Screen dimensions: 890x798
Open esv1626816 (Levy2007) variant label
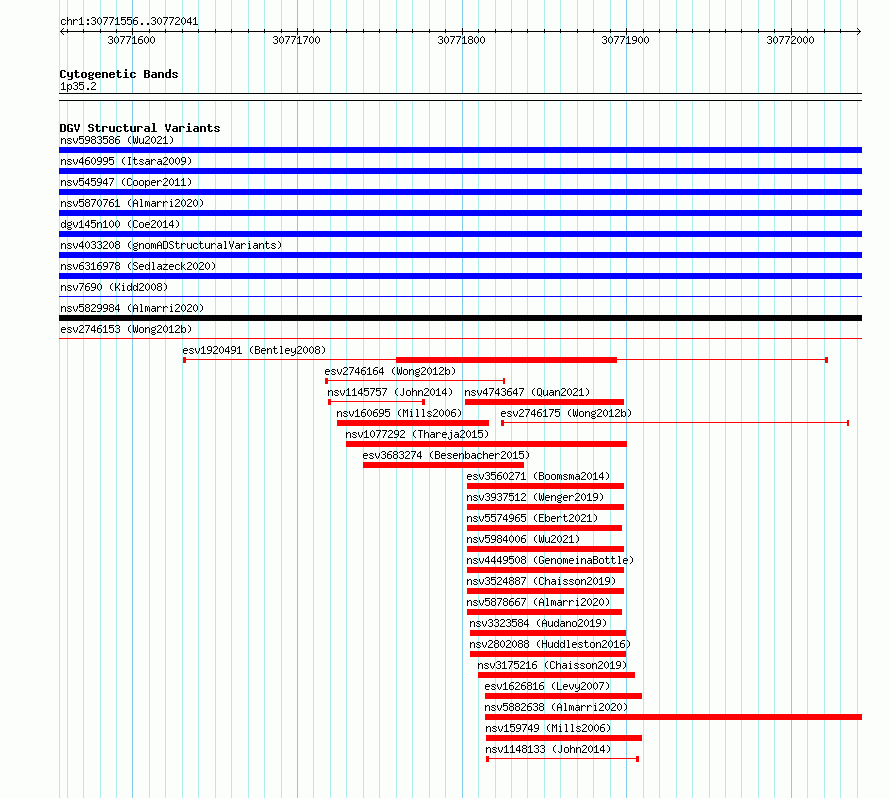547,686
